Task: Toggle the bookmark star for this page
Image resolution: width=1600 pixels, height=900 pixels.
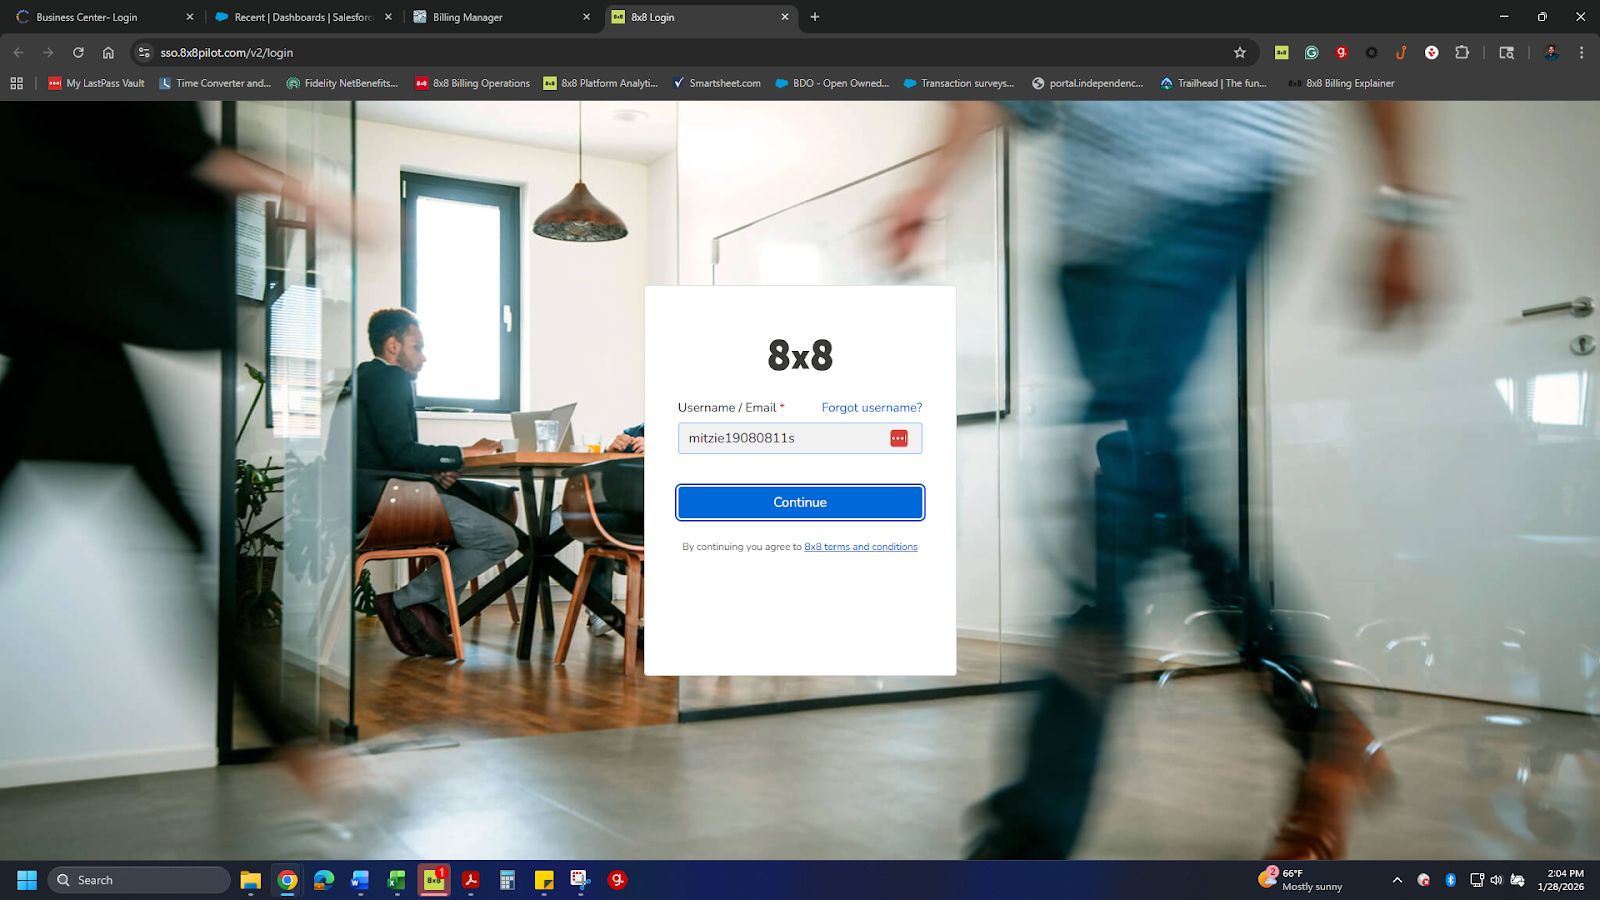Action: pos(1239,52)
